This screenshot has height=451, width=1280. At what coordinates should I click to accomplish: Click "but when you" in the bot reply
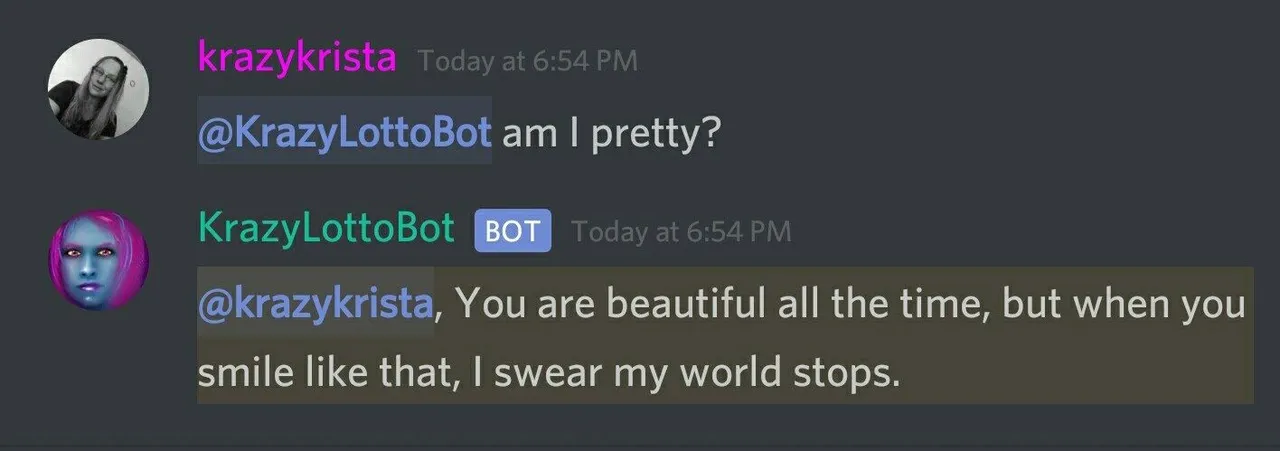(x=1123, y=304)
